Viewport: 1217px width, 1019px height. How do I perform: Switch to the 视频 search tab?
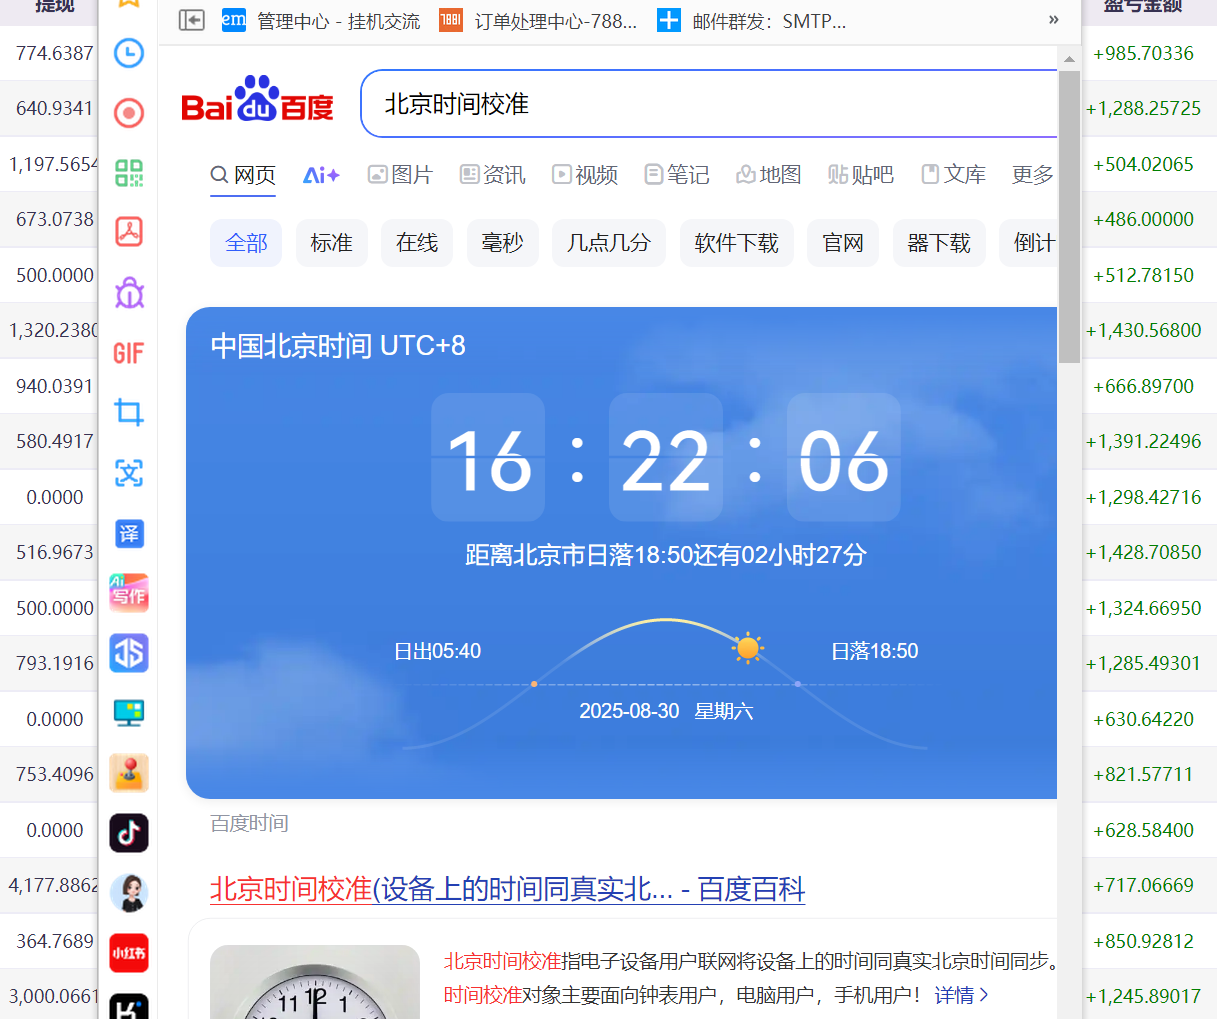coord(585,175)
